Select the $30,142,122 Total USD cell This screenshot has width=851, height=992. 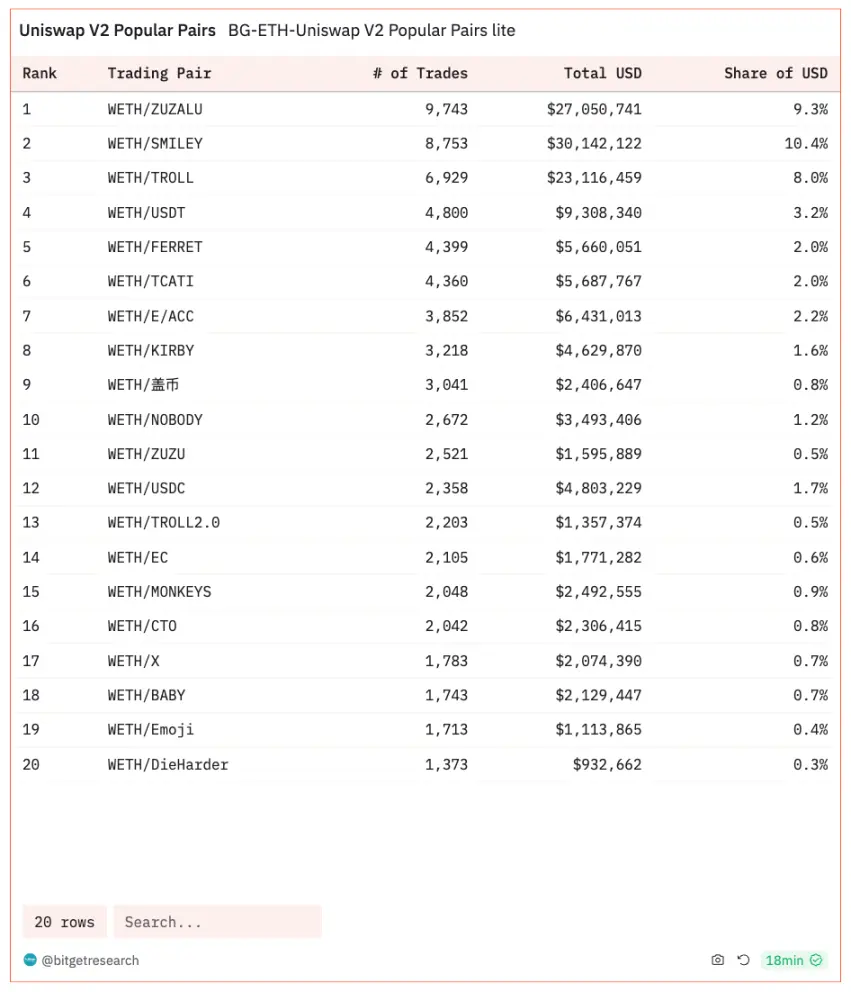pyautogui.click(x=594, y=143)
